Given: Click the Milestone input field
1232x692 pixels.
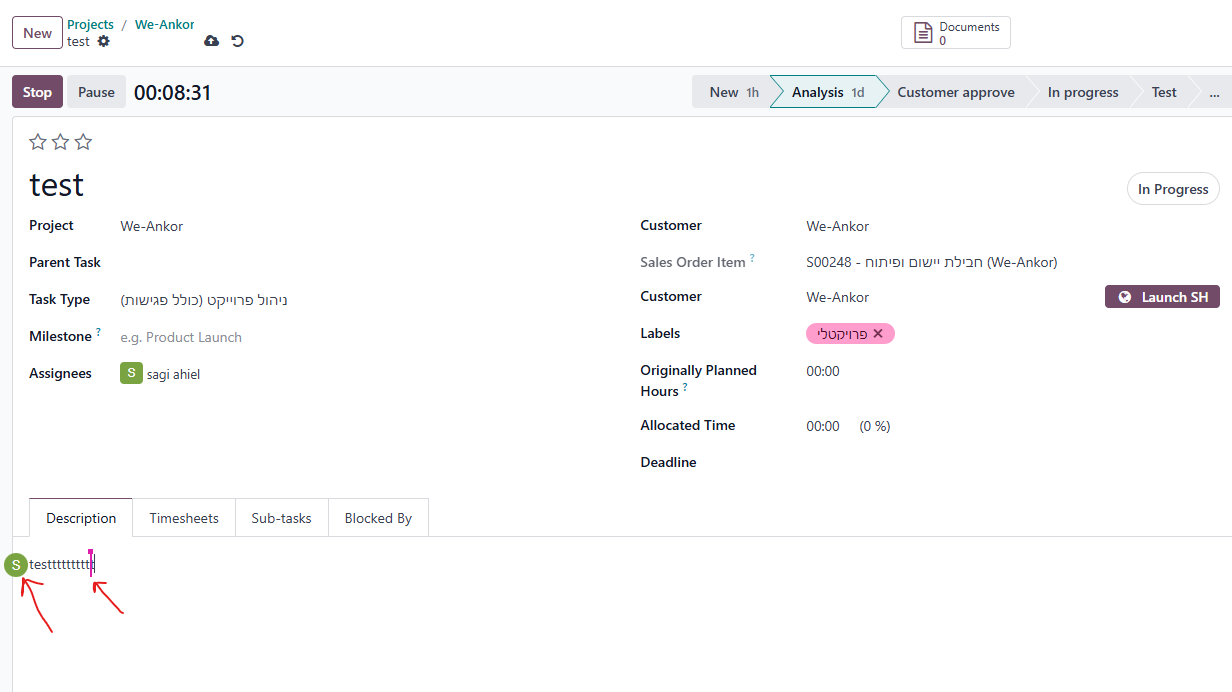Looking at the screenshot, I should (300, 337).
